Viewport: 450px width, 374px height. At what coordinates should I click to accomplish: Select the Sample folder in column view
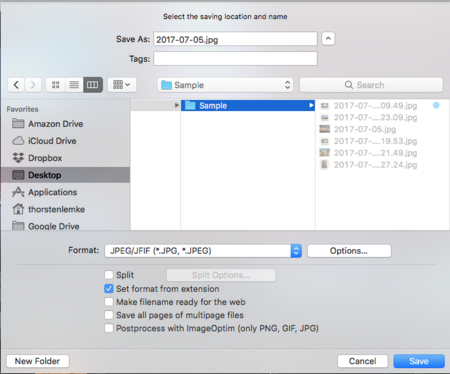[x=248, y=106]
